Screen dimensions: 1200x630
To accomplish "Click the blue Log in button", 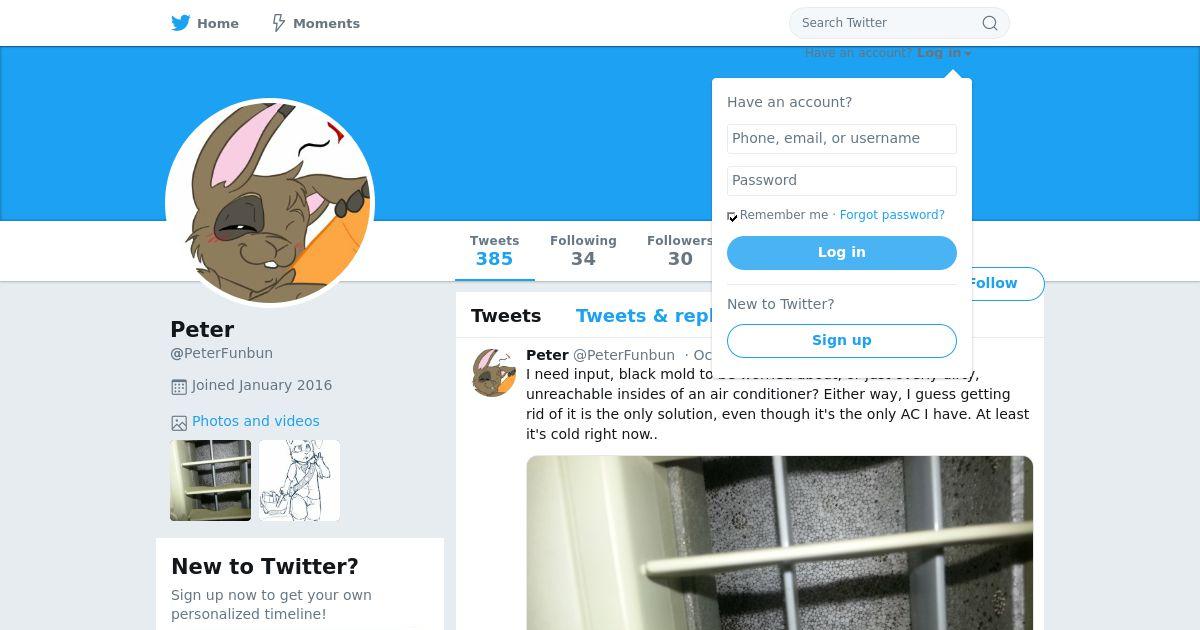I will pyautogui.click(x=842, y=253).
